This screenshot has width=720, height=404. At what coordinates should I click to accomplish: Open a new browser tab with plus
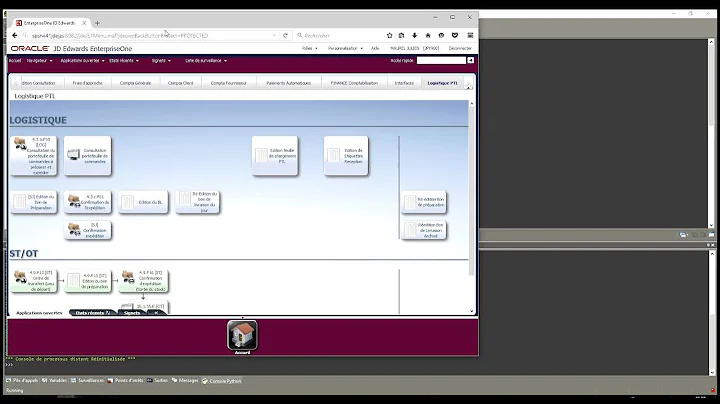click(x=97, y=23)
